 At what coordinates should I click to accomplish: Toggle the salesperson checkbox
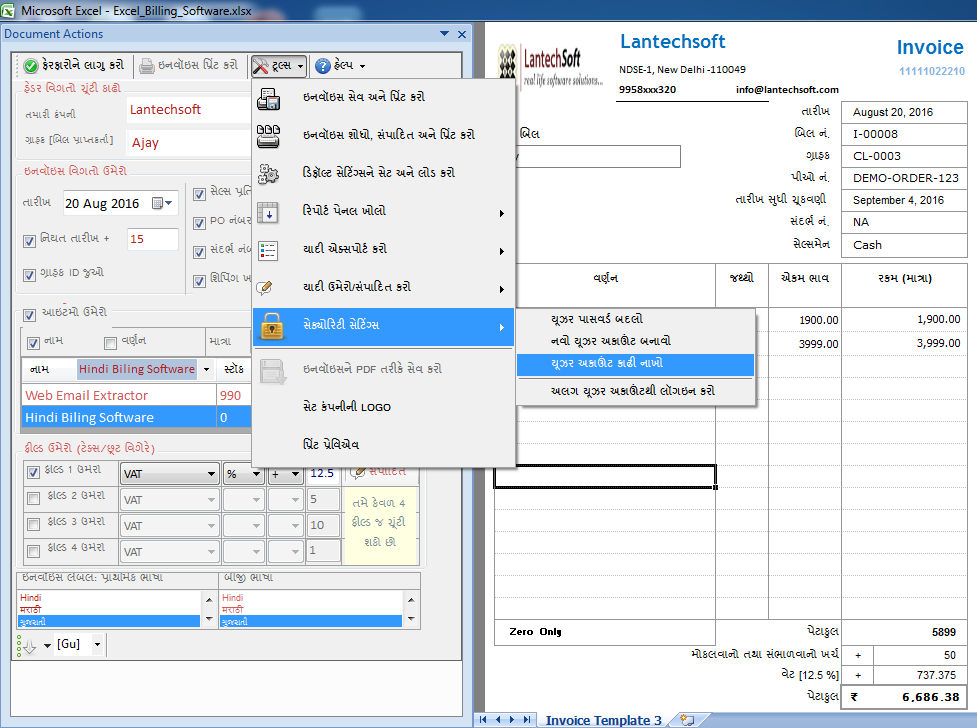tap(199, 194)
